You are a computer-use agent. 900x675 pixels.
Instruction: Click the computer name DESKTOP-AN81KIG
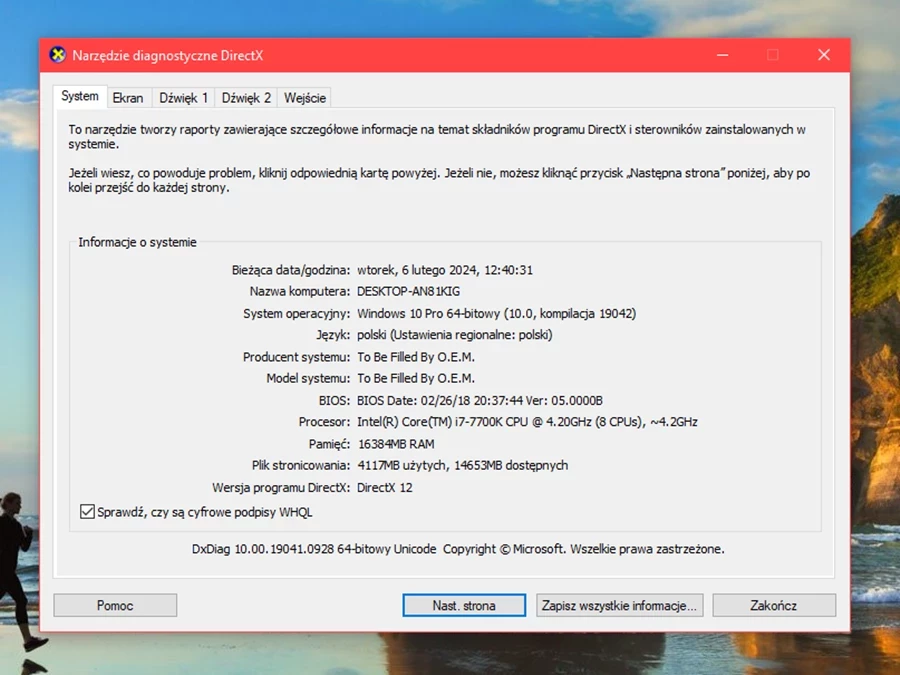(x=408, y=291)
